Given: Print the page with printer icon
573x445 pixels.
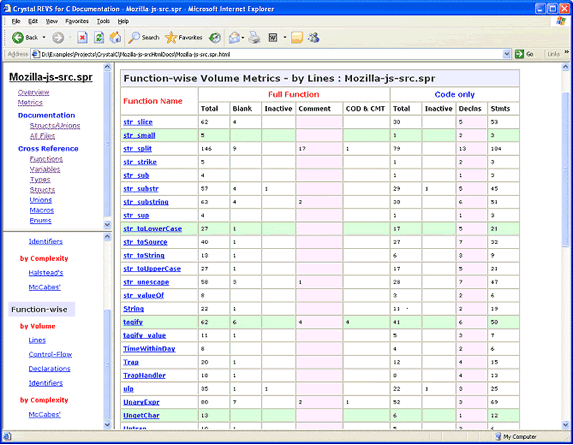Looking at the screenshot, I should point(254,37).
